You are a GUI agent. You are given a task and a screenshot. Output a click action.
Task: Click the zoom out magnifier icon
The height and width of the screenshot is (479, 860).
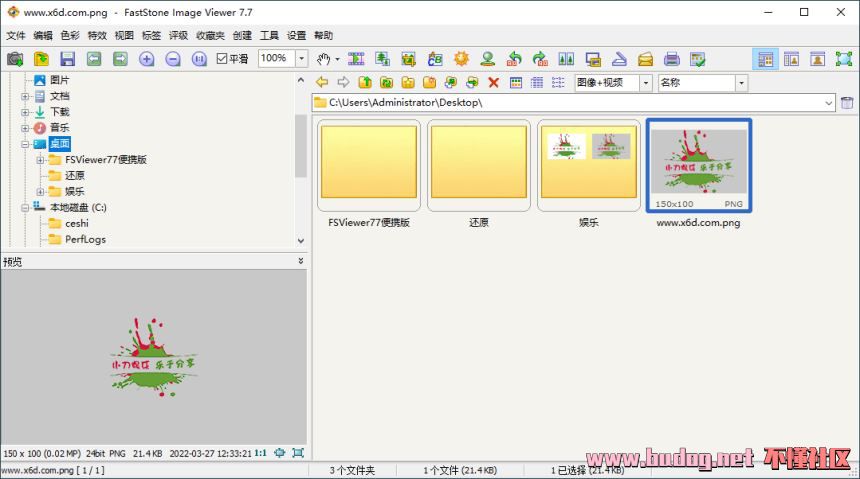click(x=172, y=59)
